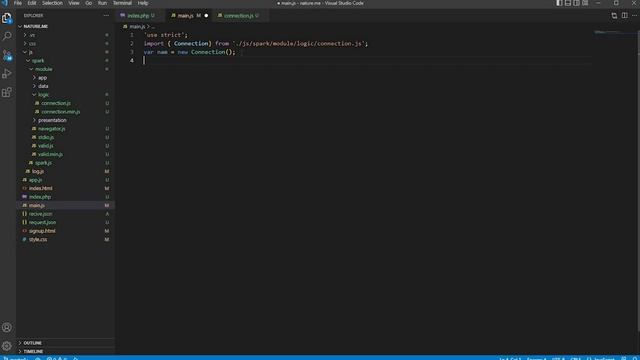Open the File menu

click(18, 3)
